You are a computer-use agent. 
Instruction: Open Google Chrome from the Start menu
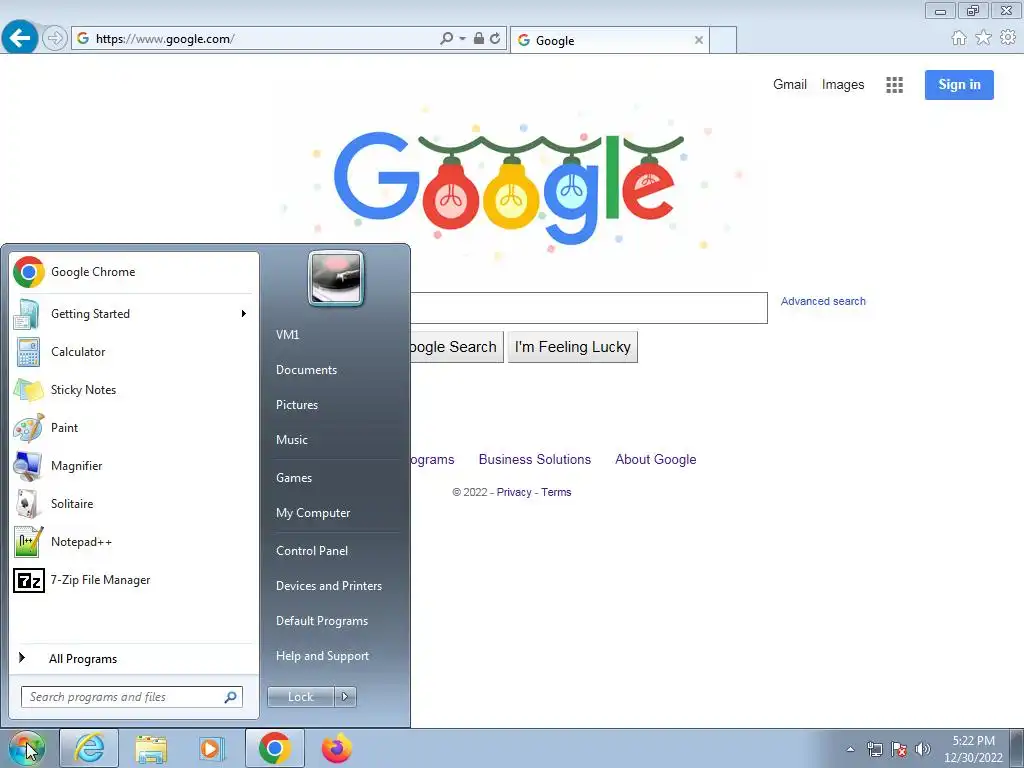click(134, 272)
